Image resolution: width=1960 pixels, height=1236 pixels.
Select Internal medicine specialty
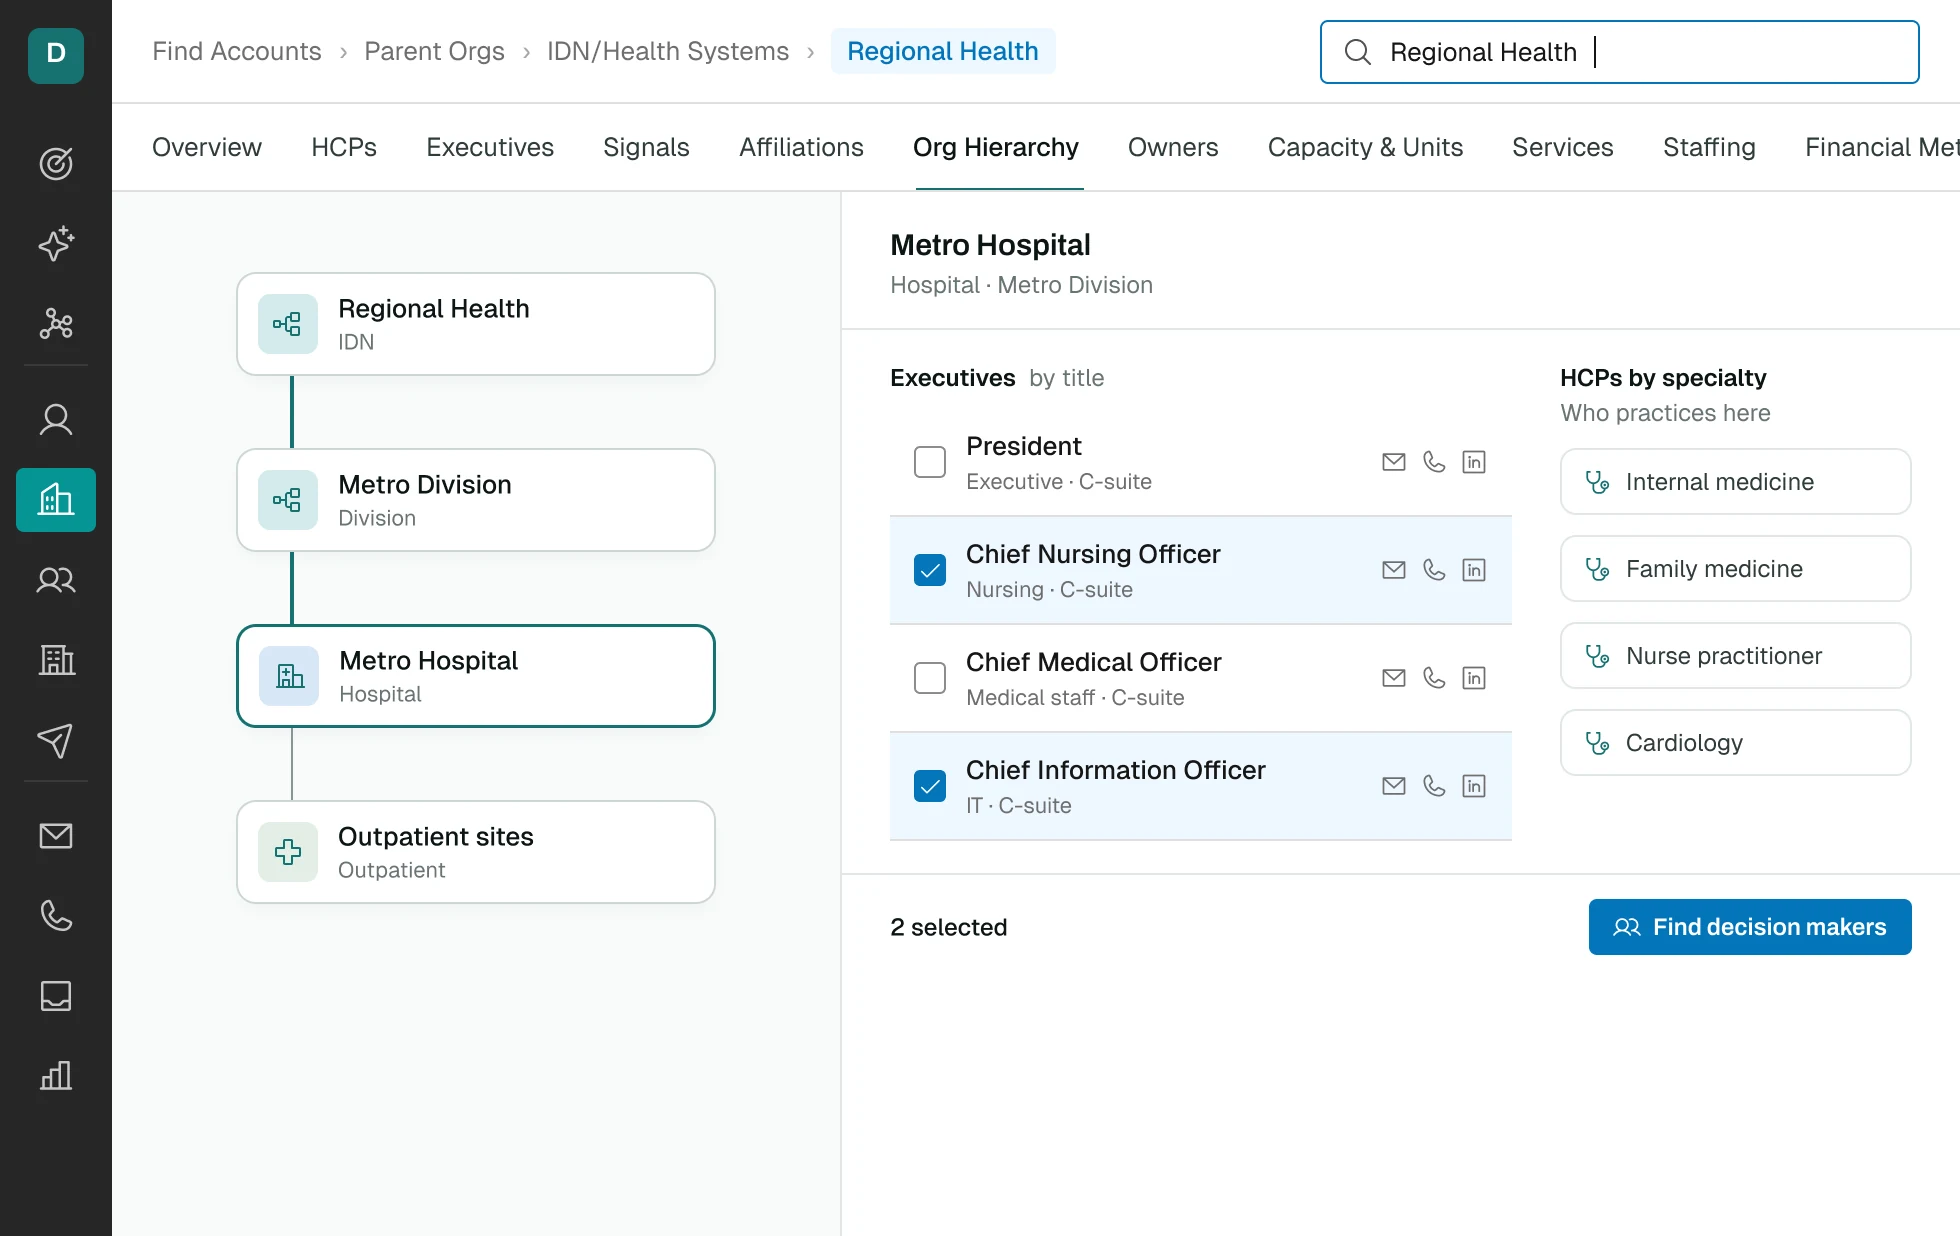point(1736,482)
